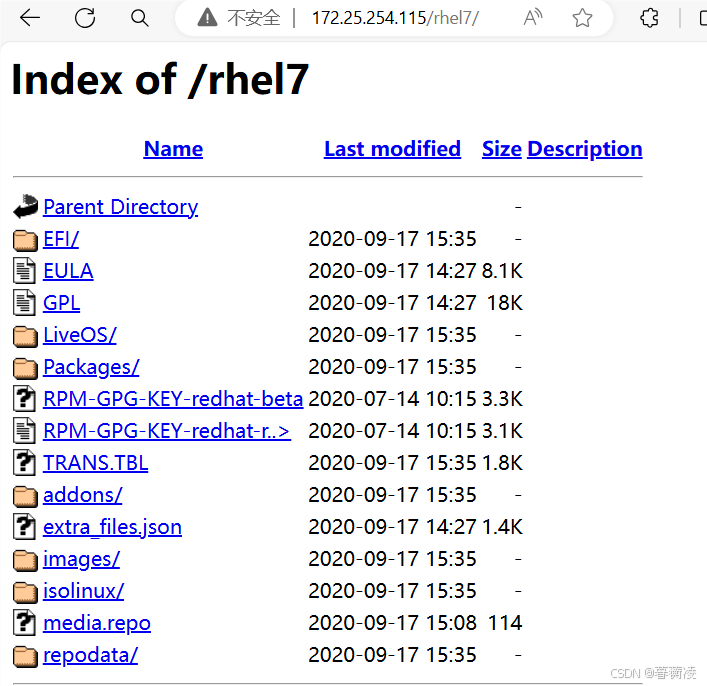Click the redhat-r..> key size 3.1K

coord(502,431)
